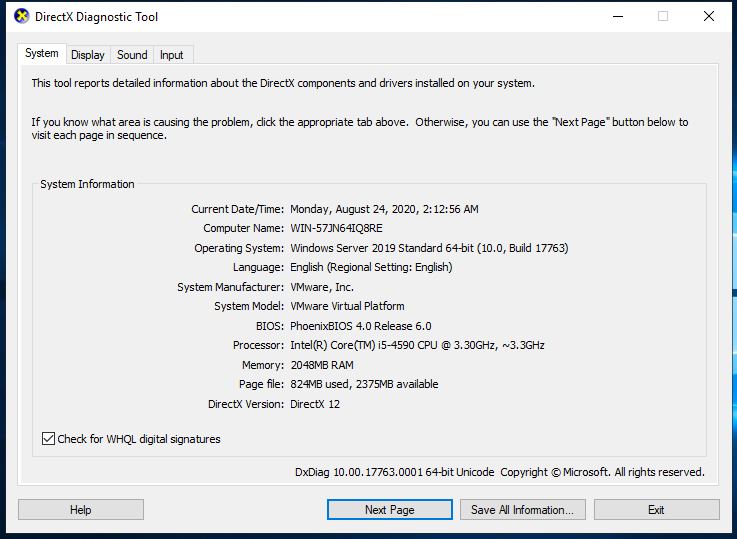The height and width of the screenshot is (539, 737).
Task: Select the System tab
Action: point(42,54)
